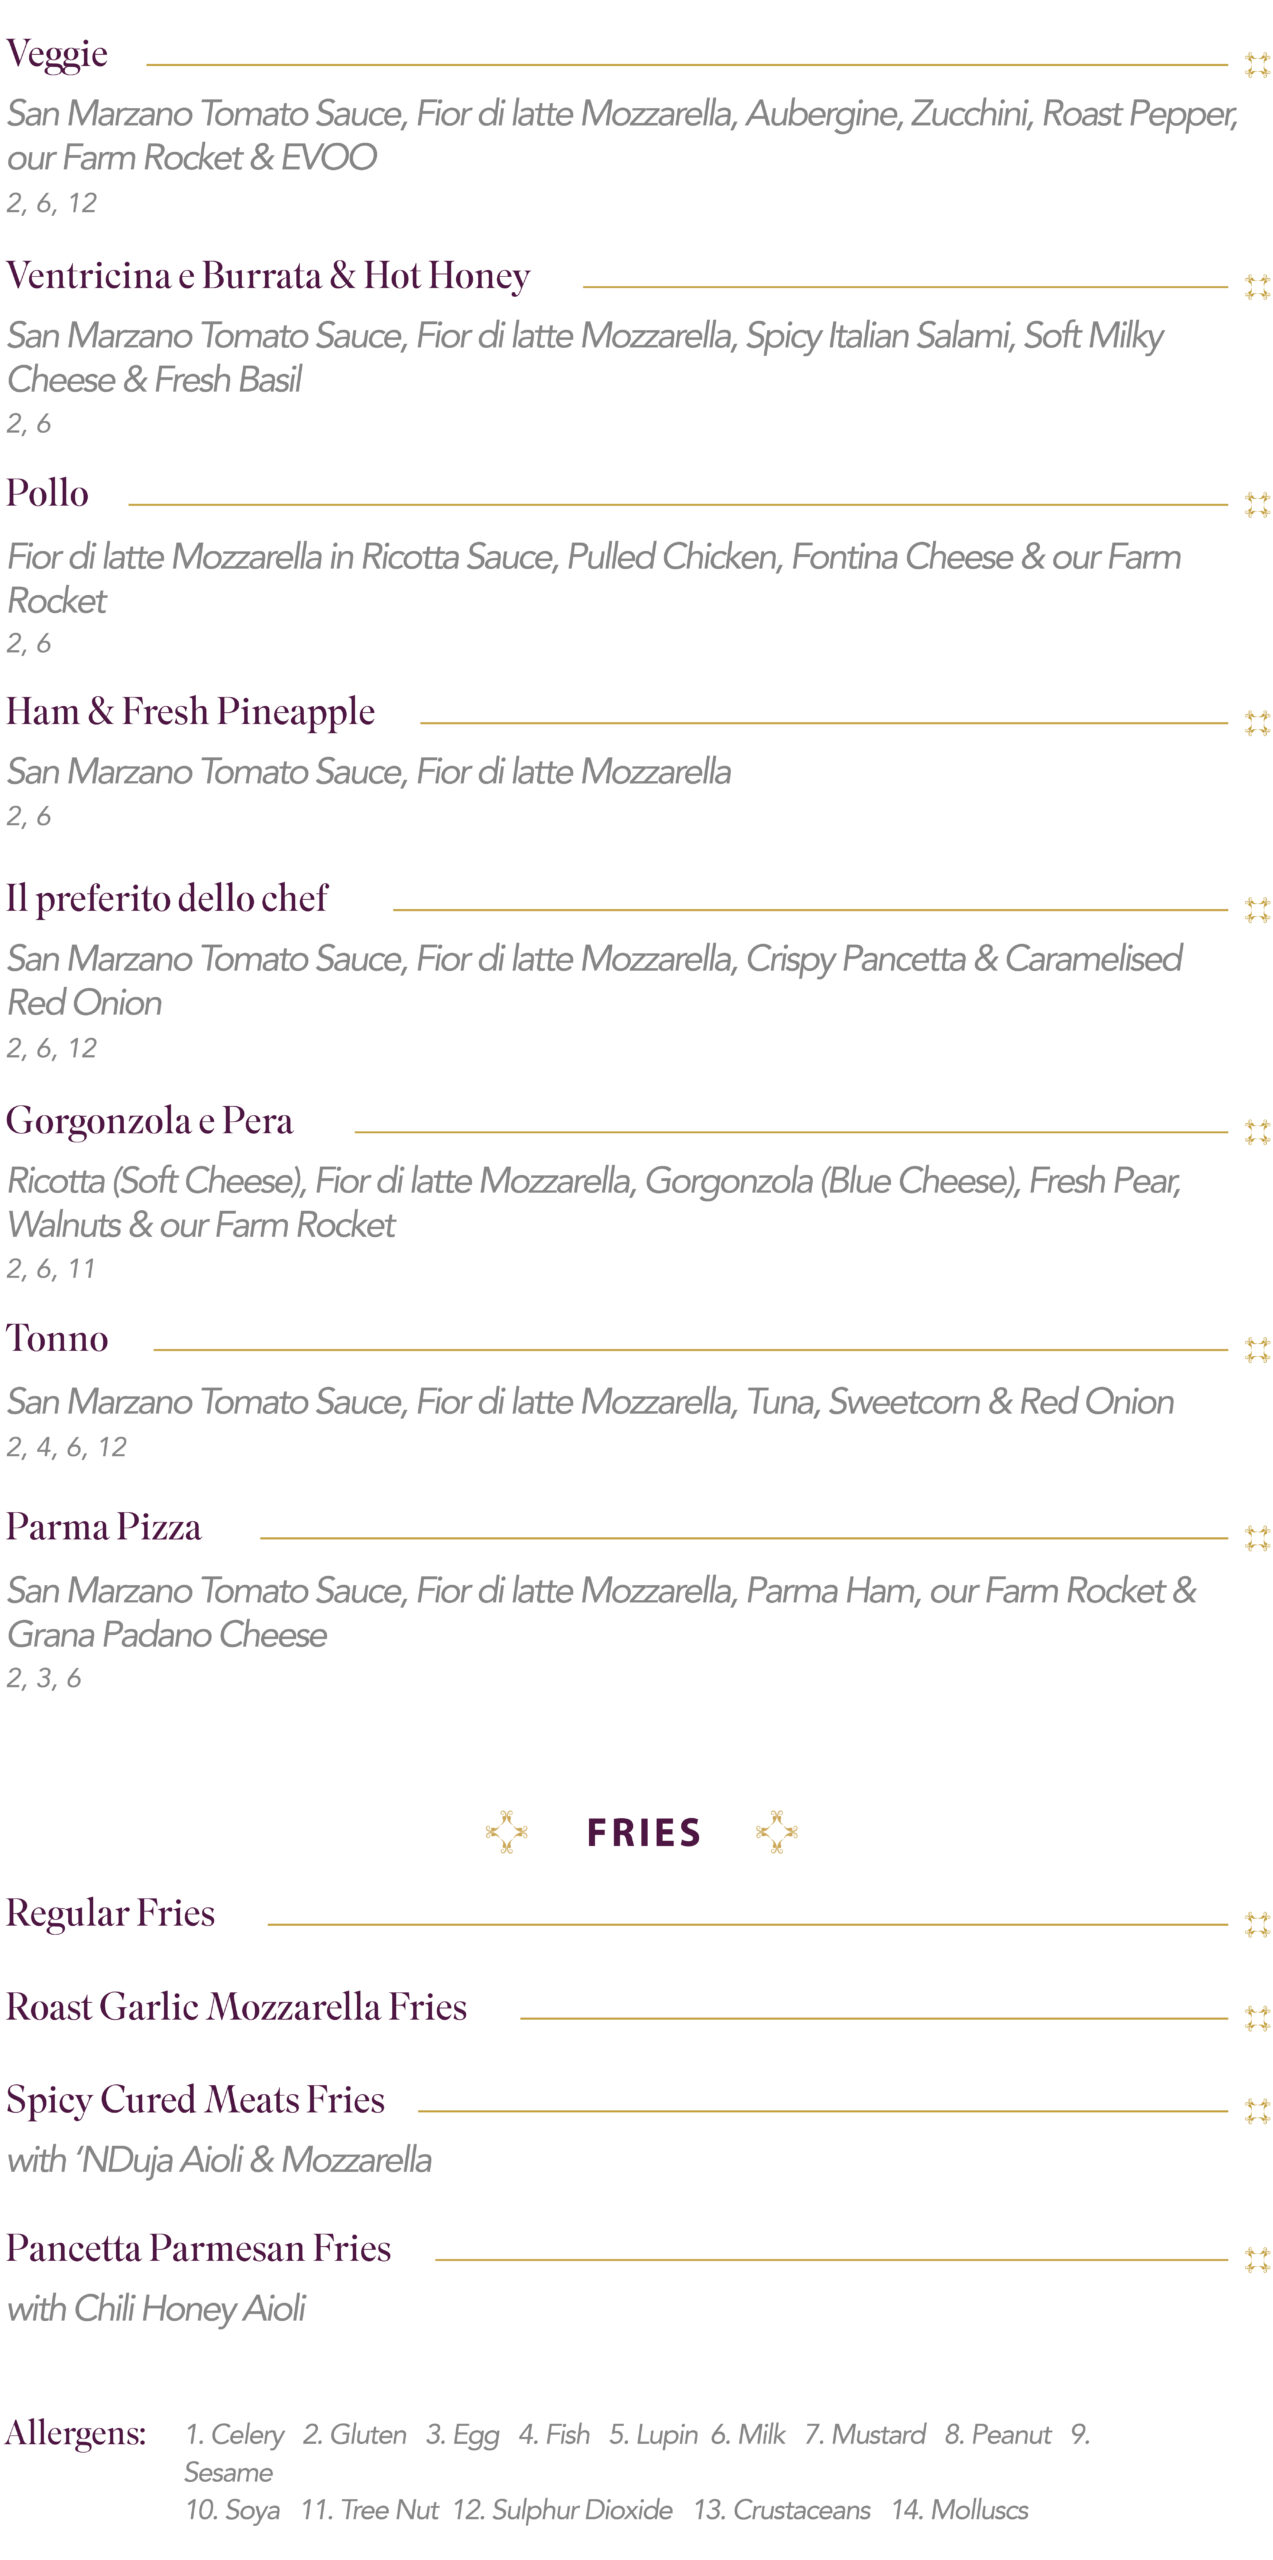Click the Allergens label
The image size is (1273, 2560).
pos(76,2433)
